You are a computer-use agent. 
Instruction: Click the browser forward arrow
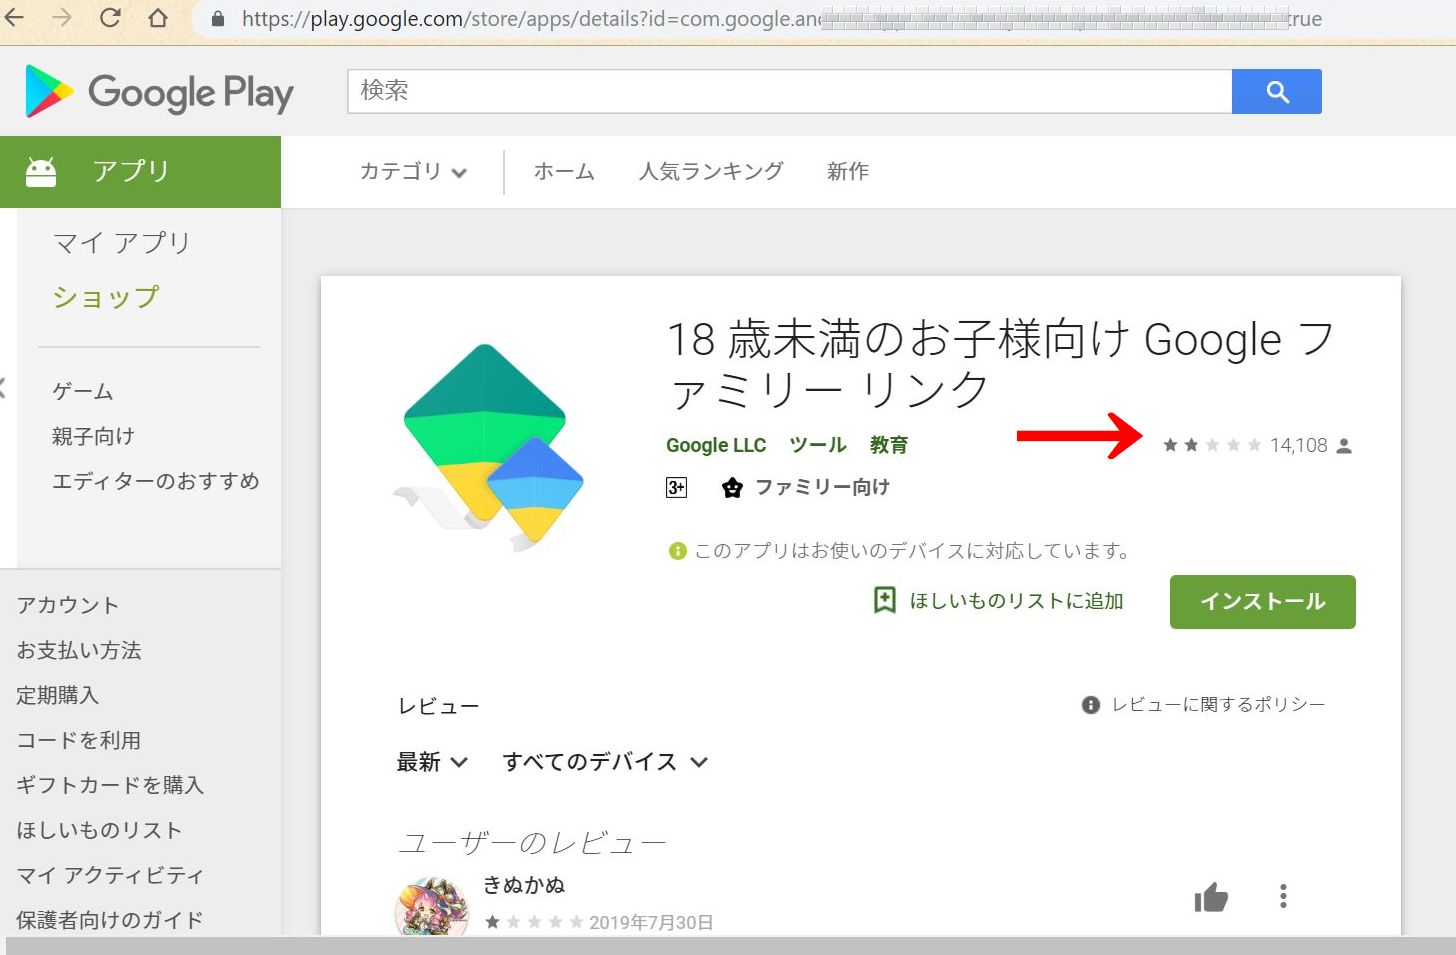tap(62, 18)
